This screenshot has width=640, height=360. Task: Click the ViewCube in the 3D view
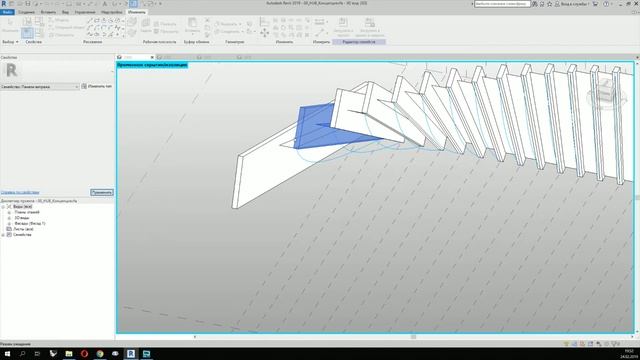[606, 94]
